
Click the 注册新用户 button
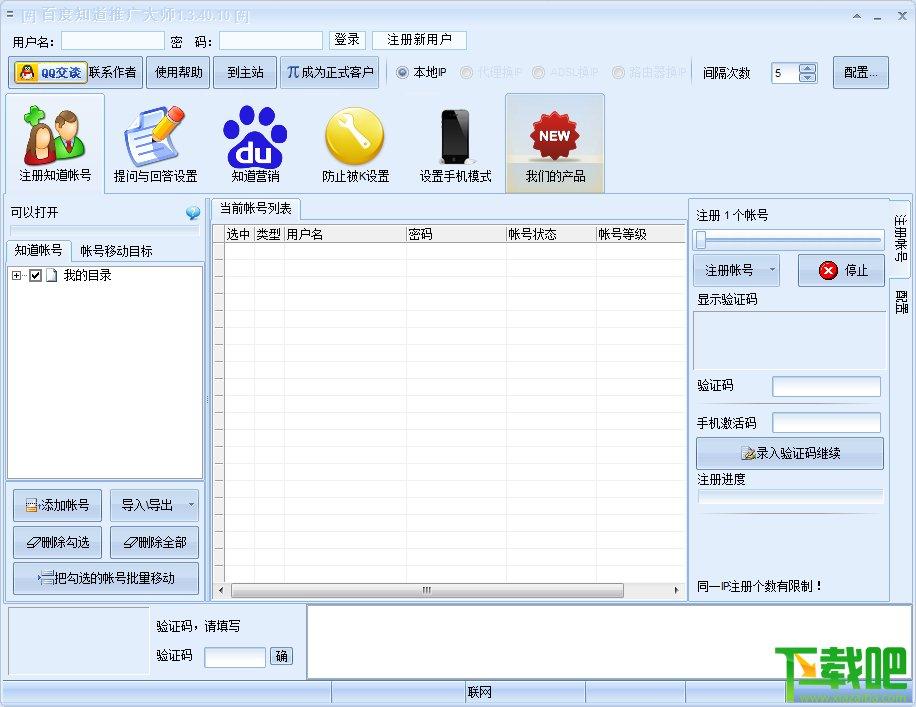[419, 40]
